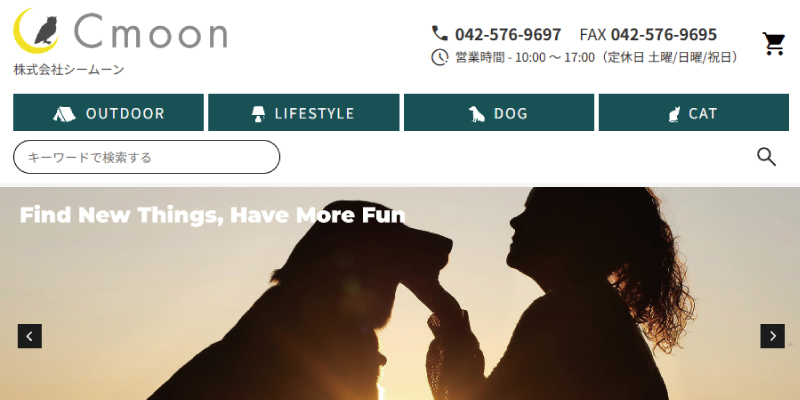Click the owl and moon logo

[x=36, y=31]
